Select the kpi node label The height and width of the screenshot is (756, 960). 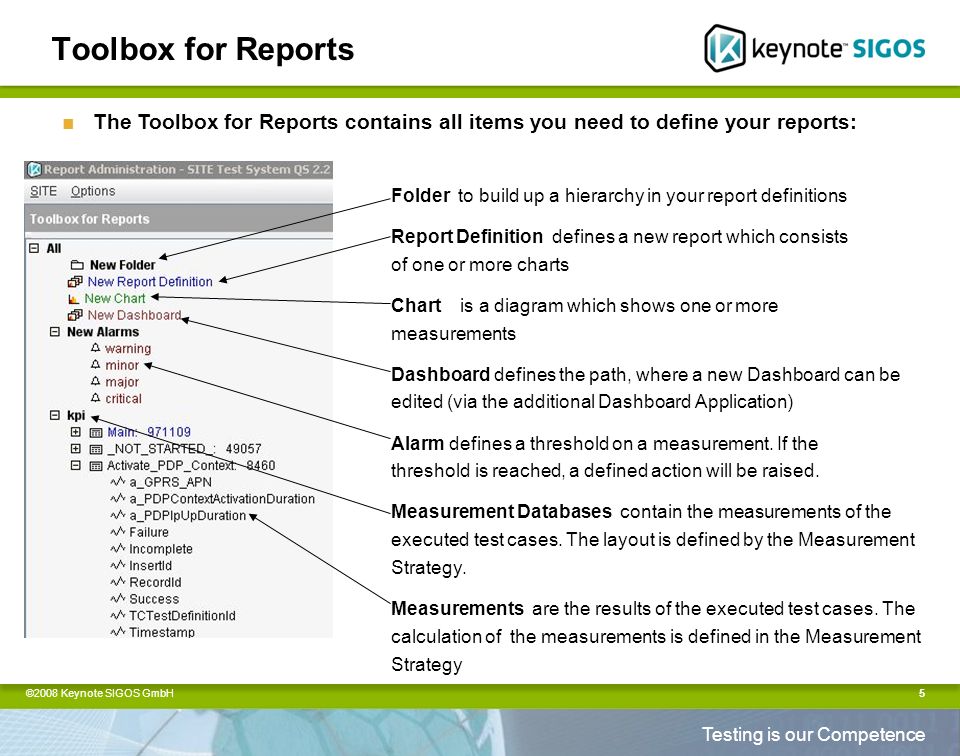pos(76,415)
